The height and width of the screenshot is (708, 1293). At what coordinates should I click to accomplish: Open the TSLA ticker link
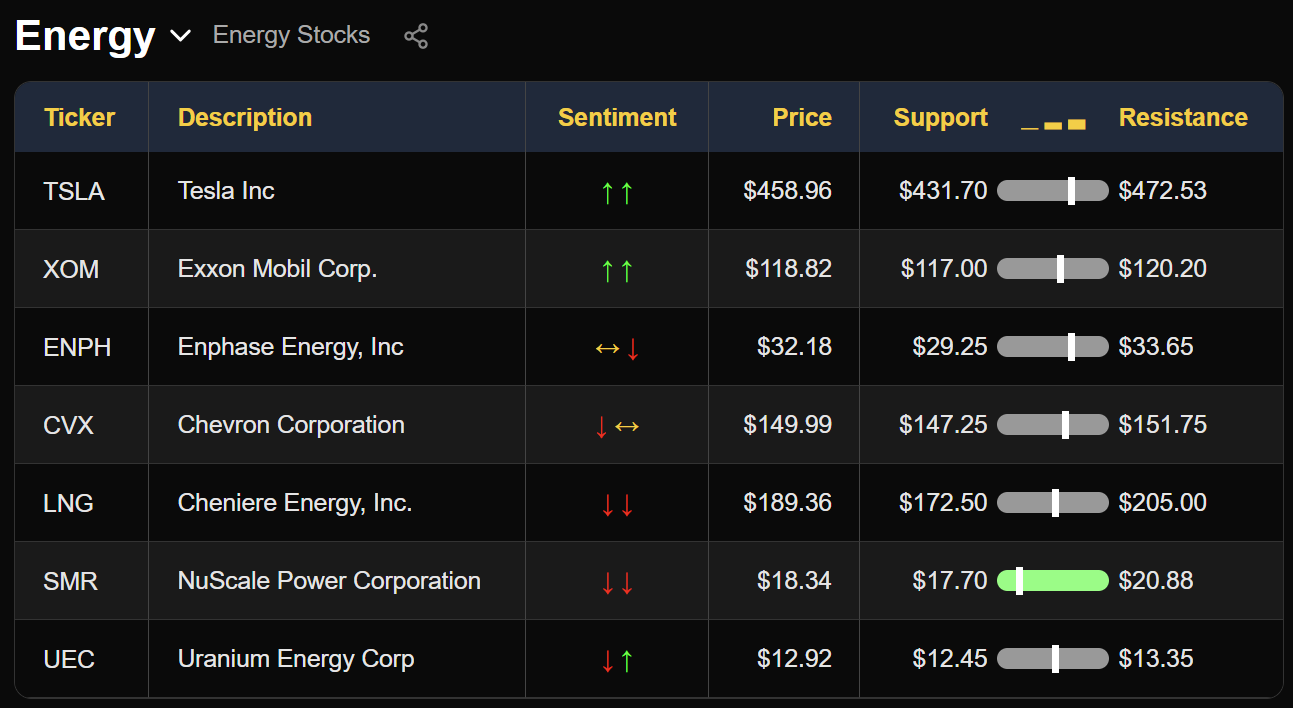click(x=74, y=191)
